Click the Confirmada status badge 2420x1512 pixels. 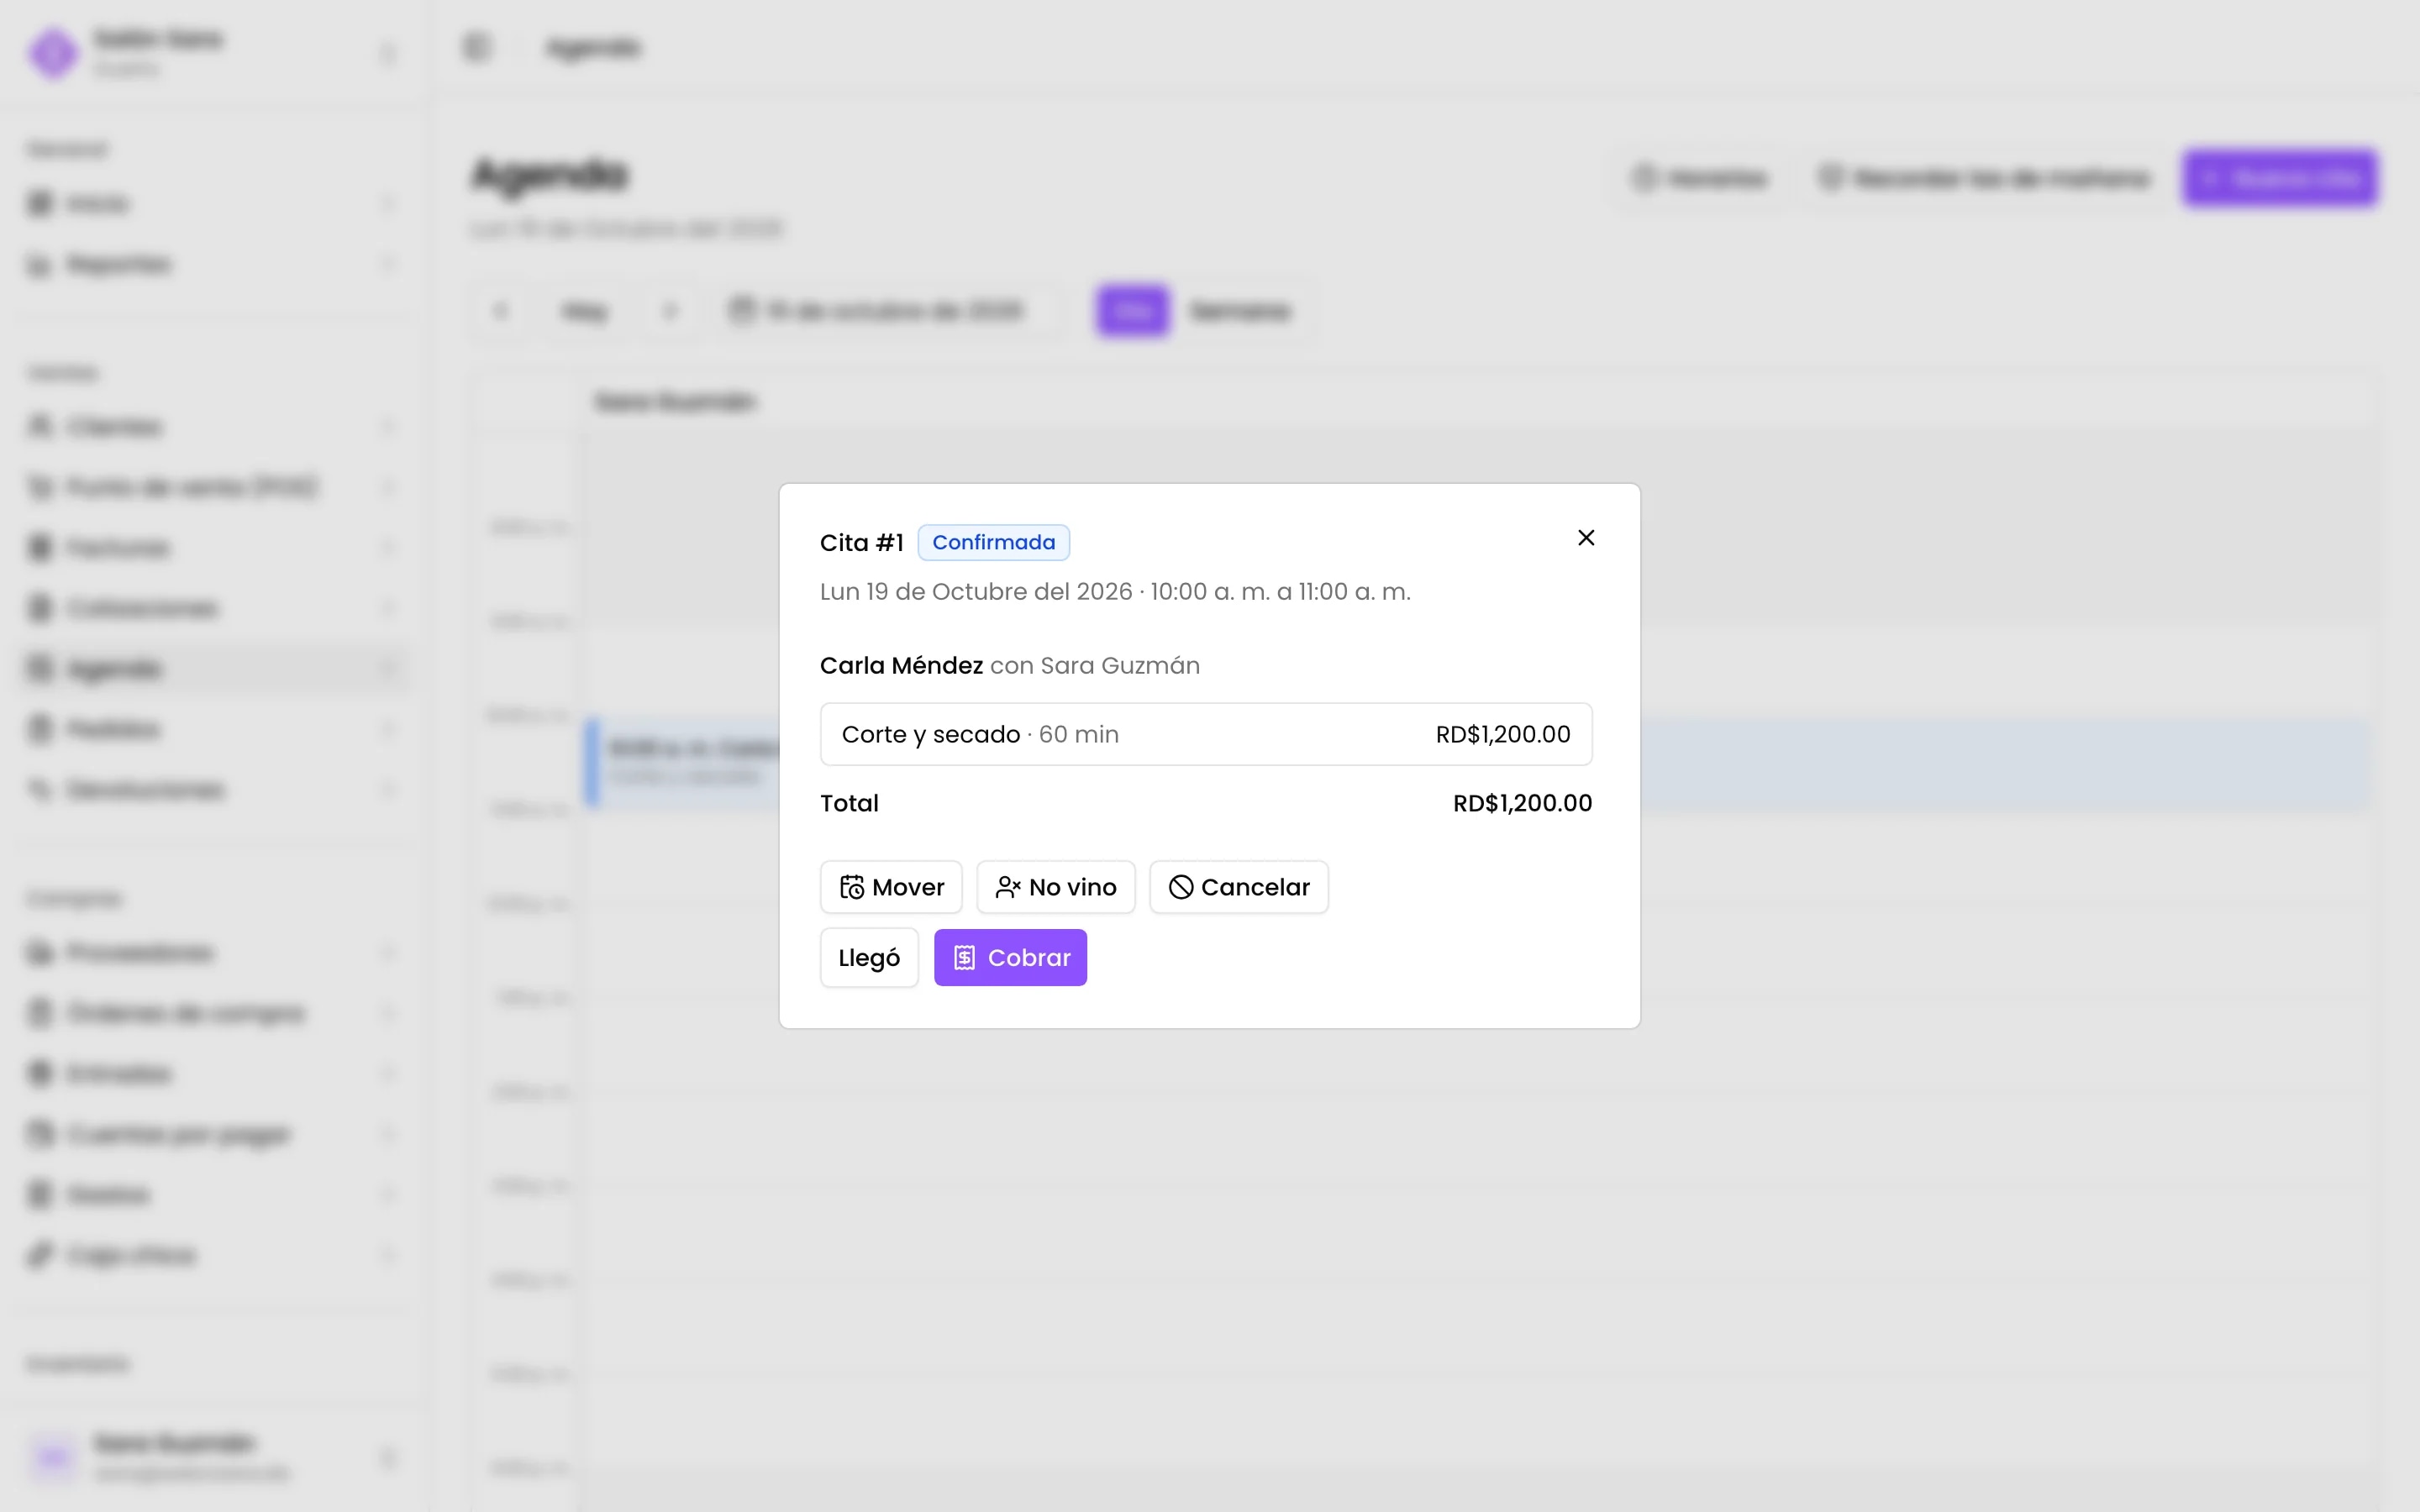tap(993, 542)
